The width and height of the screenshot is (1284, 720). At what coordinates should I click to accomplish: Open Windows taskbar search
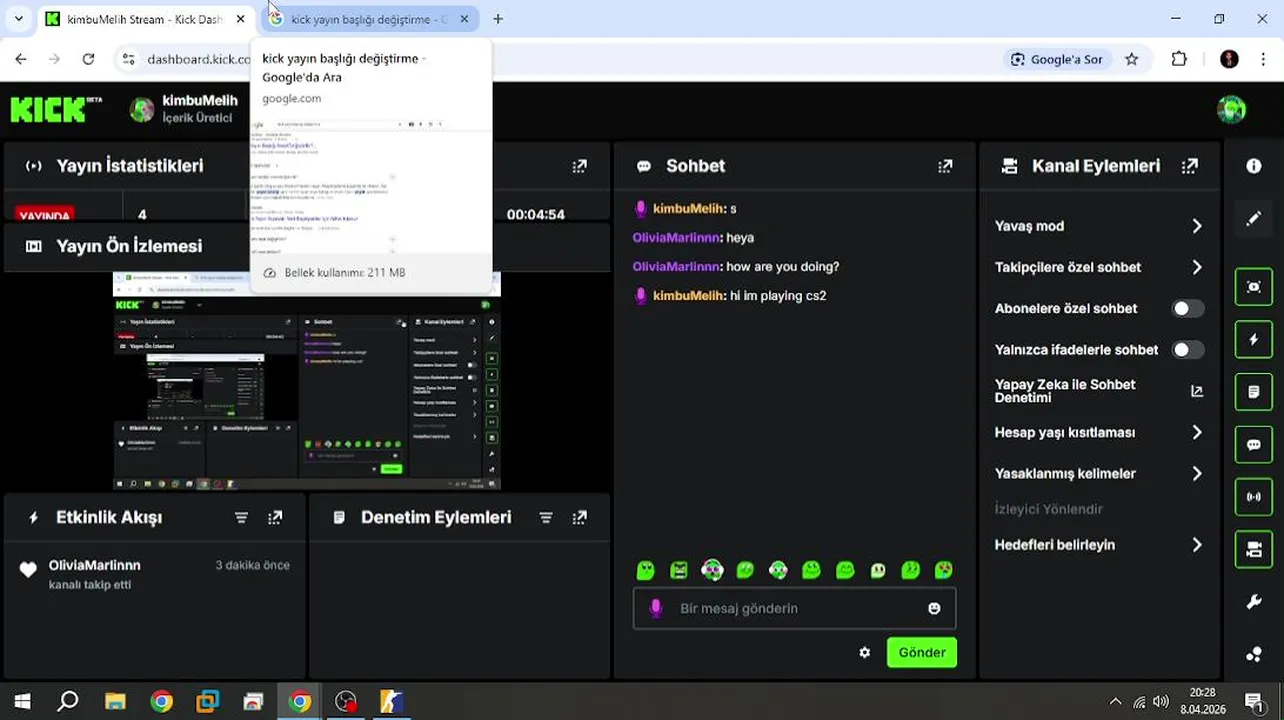(68, 702)
